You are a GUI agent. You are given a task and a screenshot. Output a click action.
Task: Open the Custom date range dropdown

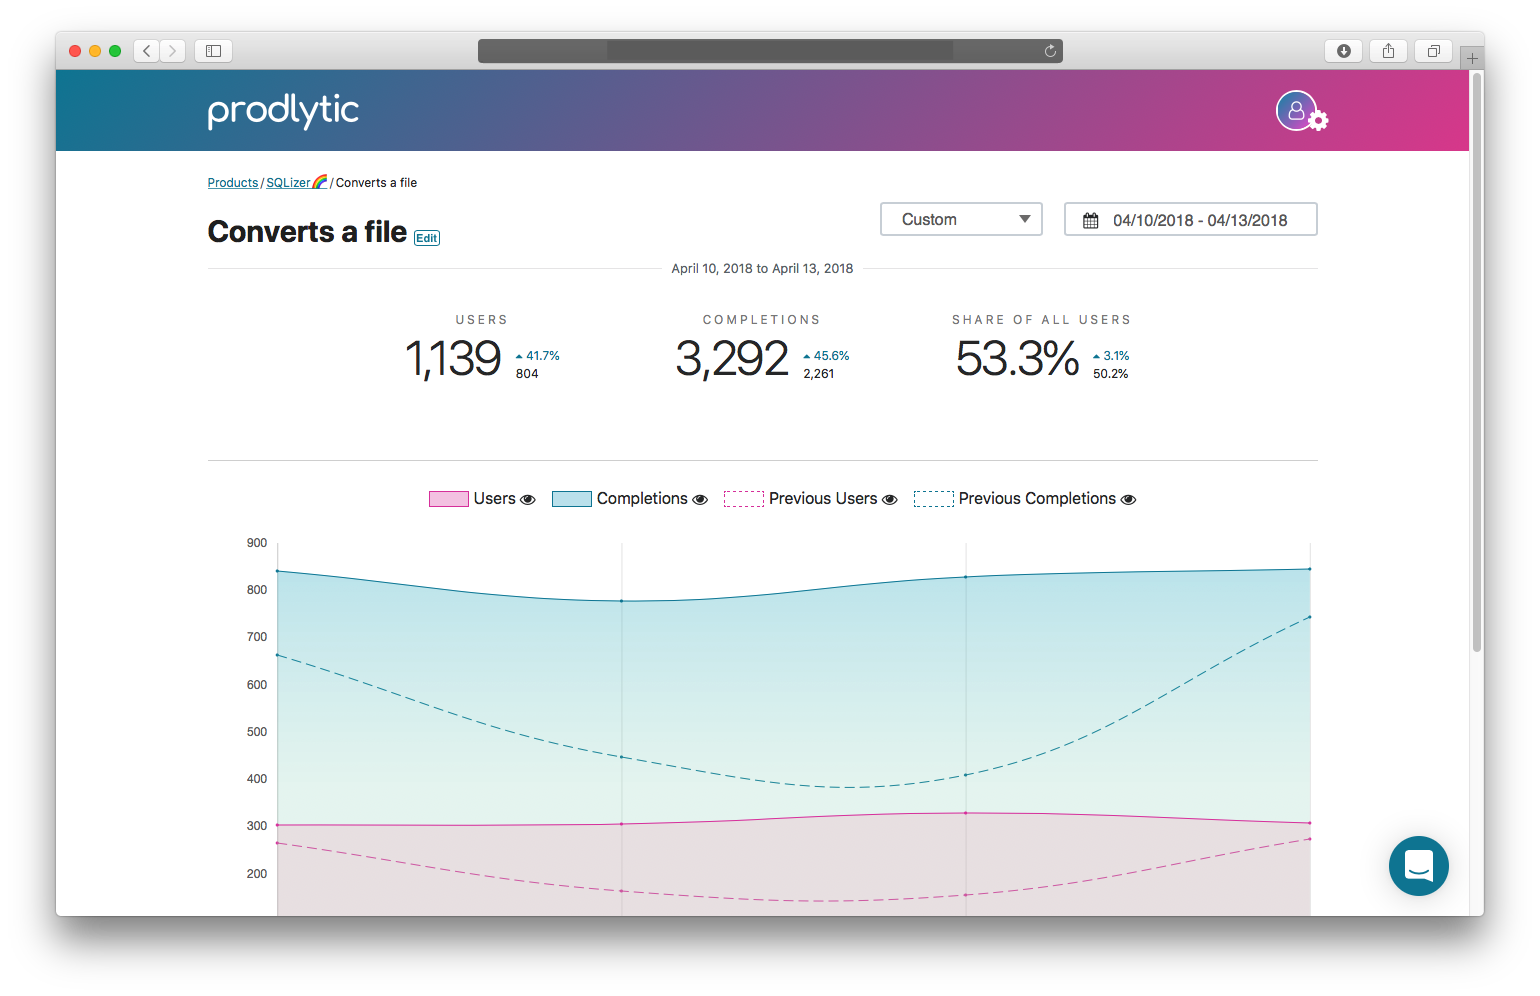click(x=961, y=219)
